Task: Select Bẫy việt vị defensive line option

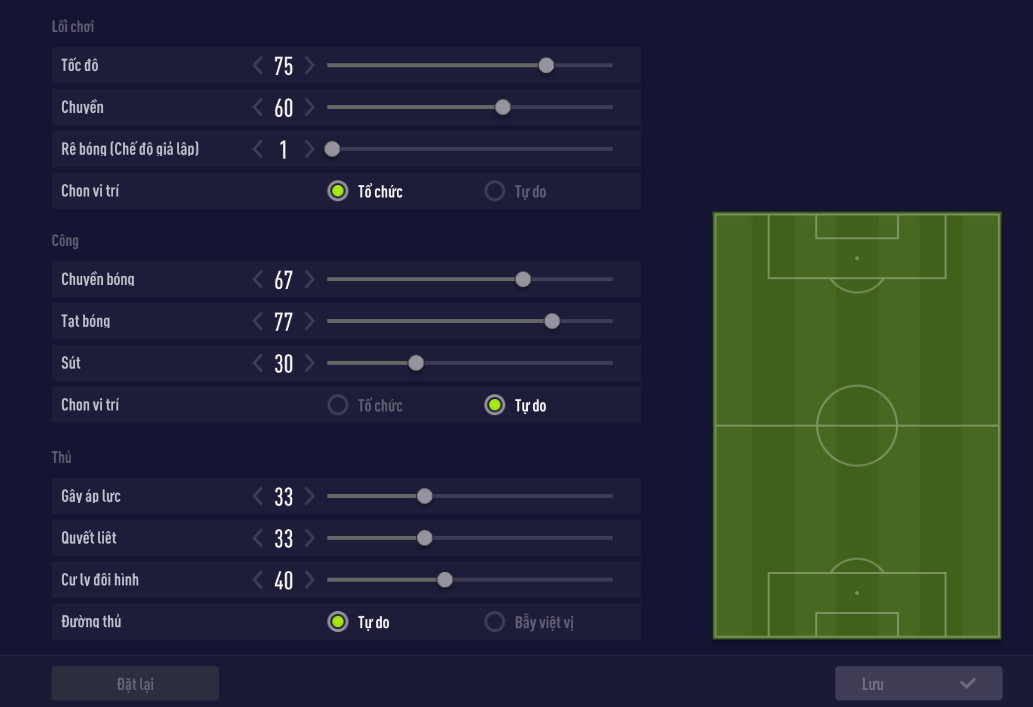Action: [494, 622]
